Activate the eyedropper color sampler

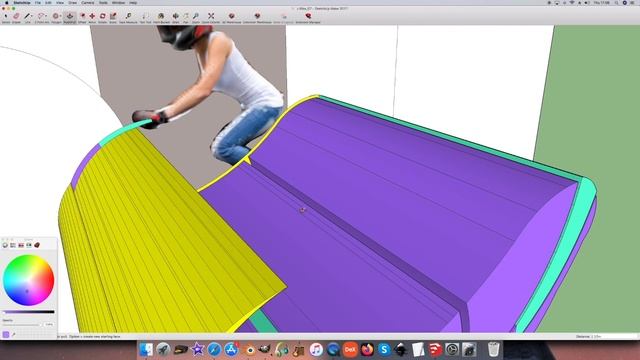pos(13,335)
